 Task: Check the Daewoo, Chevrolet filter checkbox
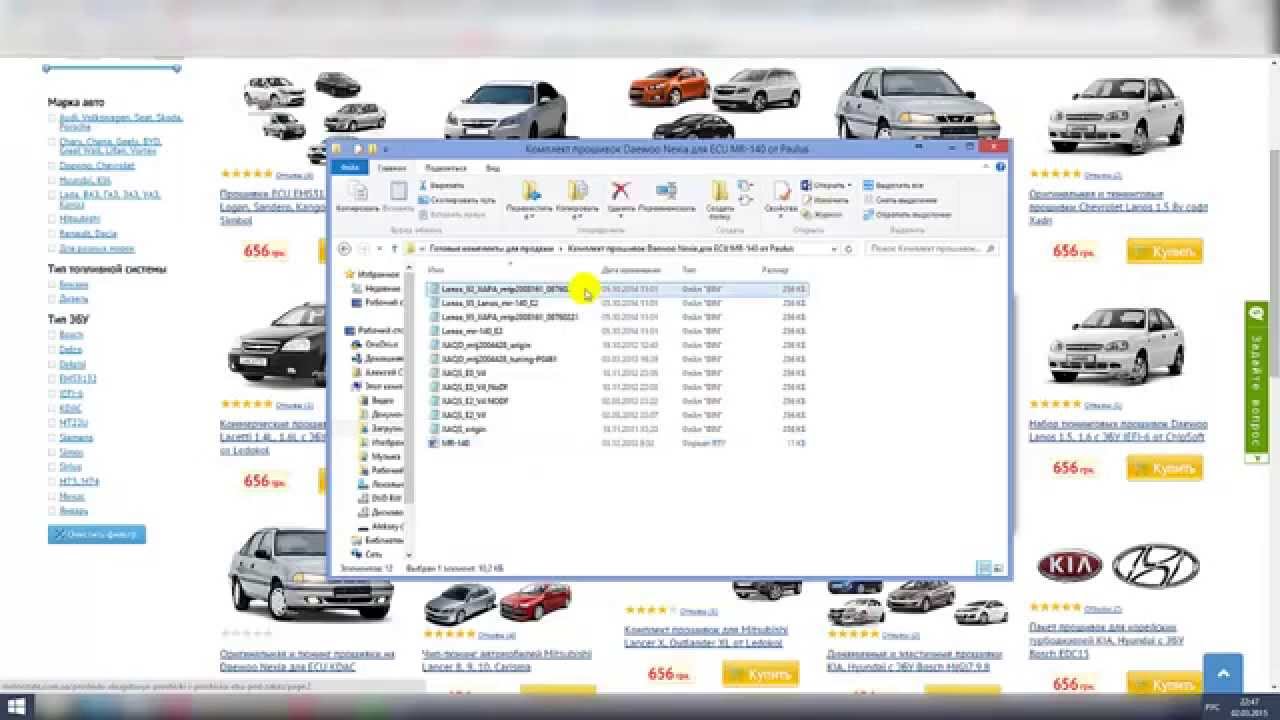pyautogui.click(x=52, y=165)
